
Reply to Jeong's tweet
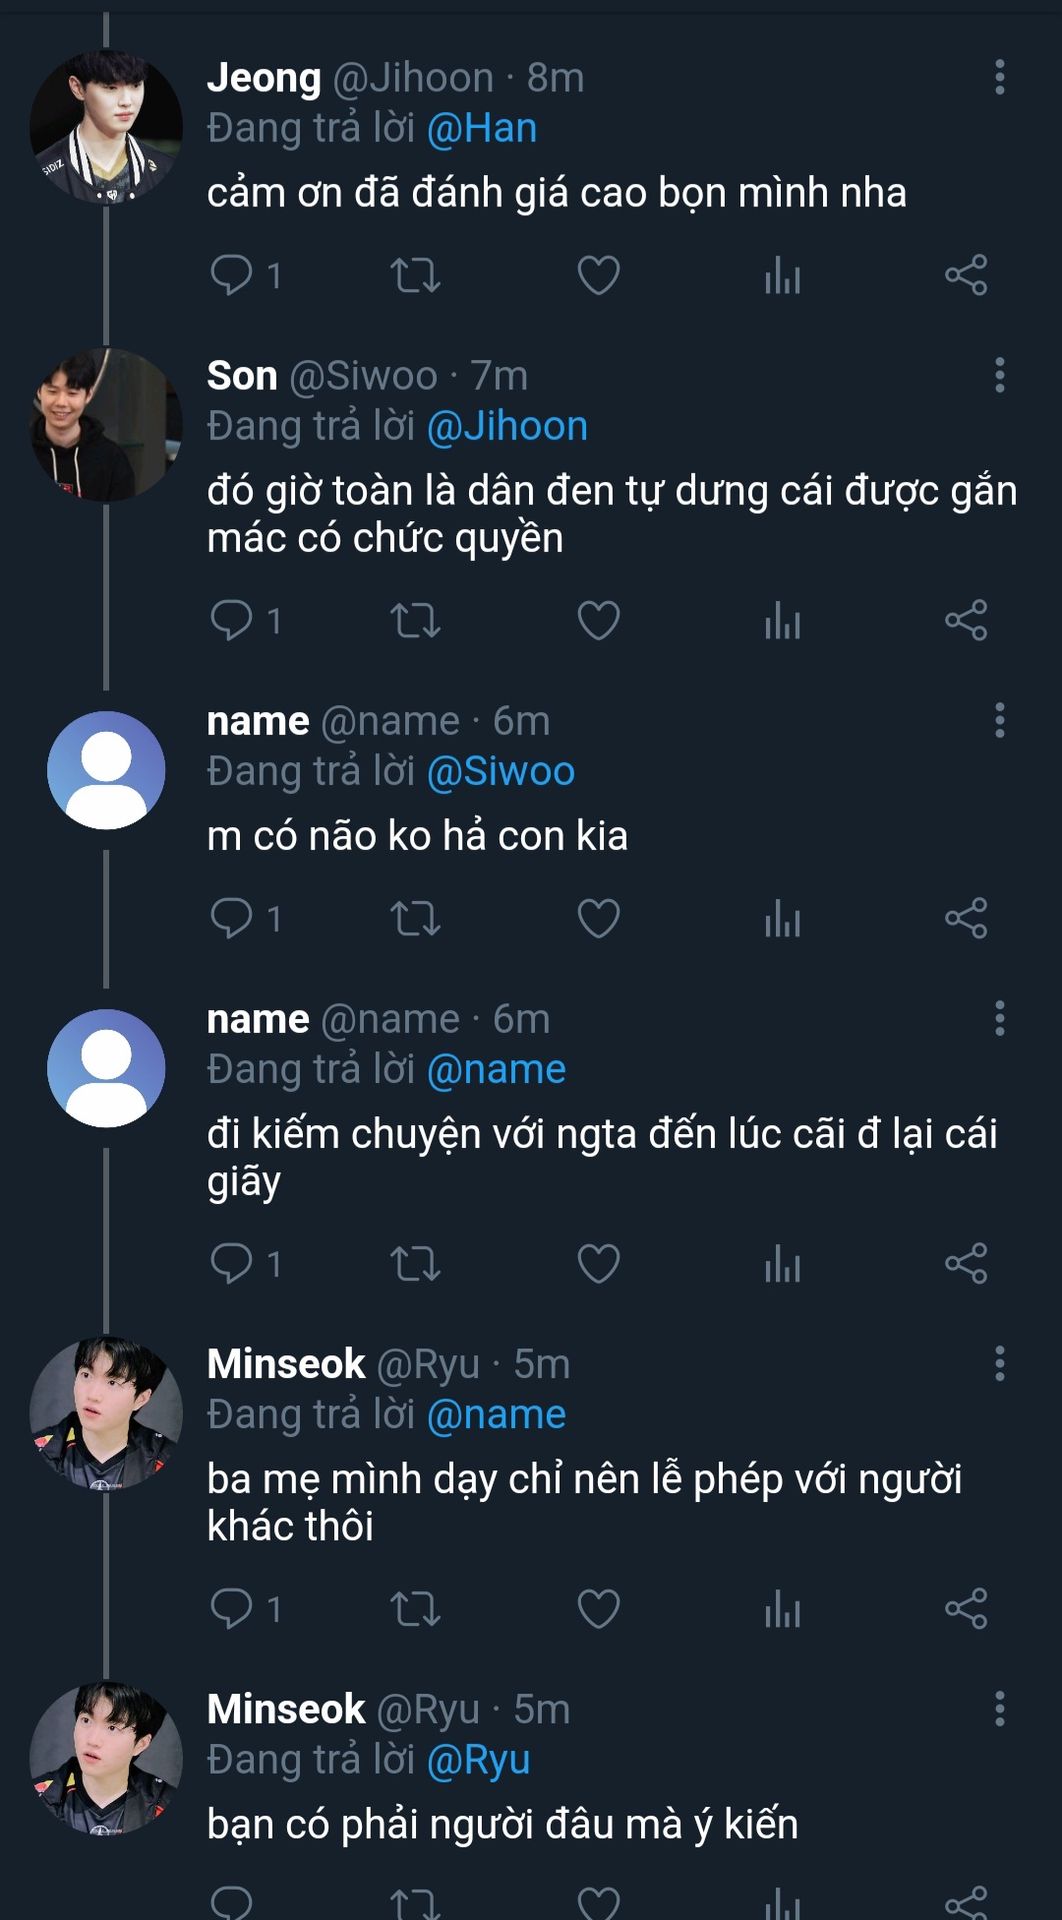pyautogui.click(x=232, y=275)
